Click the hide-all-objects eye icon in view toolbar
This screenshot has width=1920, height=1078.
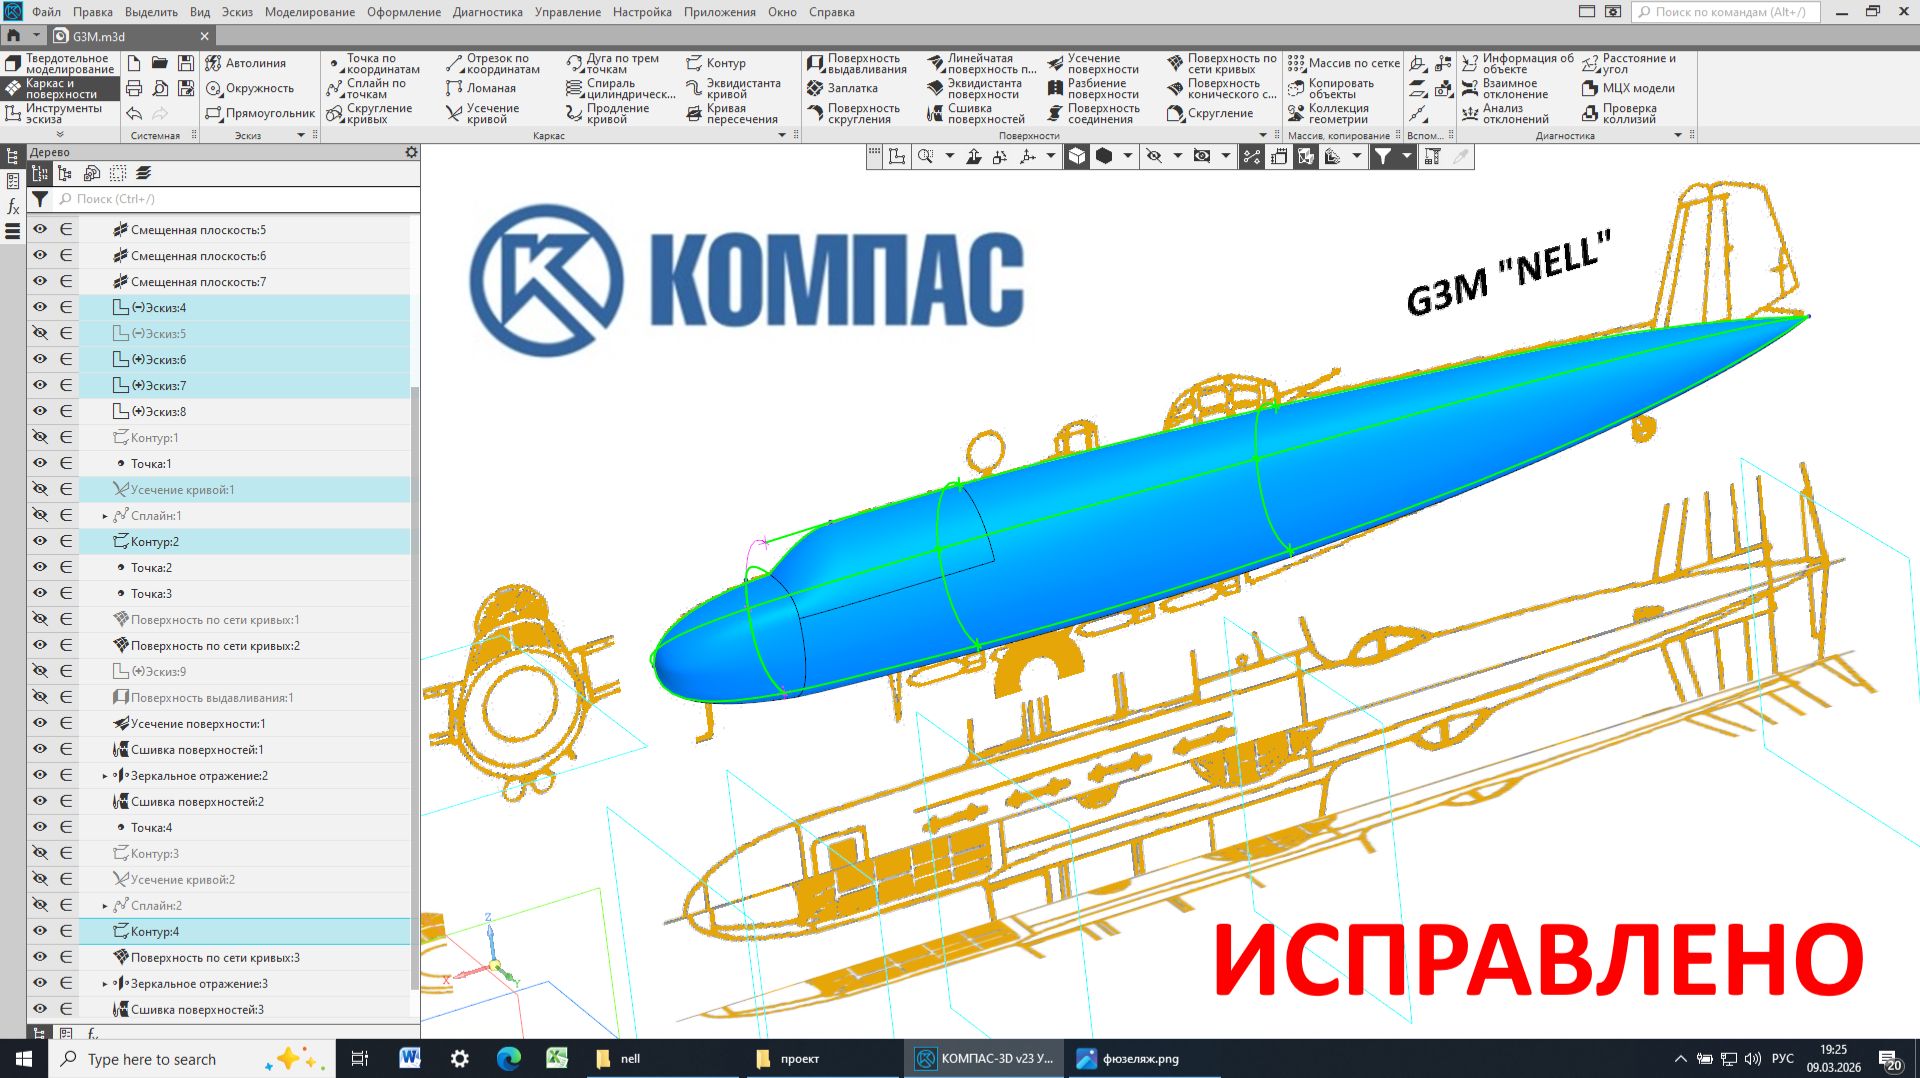tap(1154, 156)
